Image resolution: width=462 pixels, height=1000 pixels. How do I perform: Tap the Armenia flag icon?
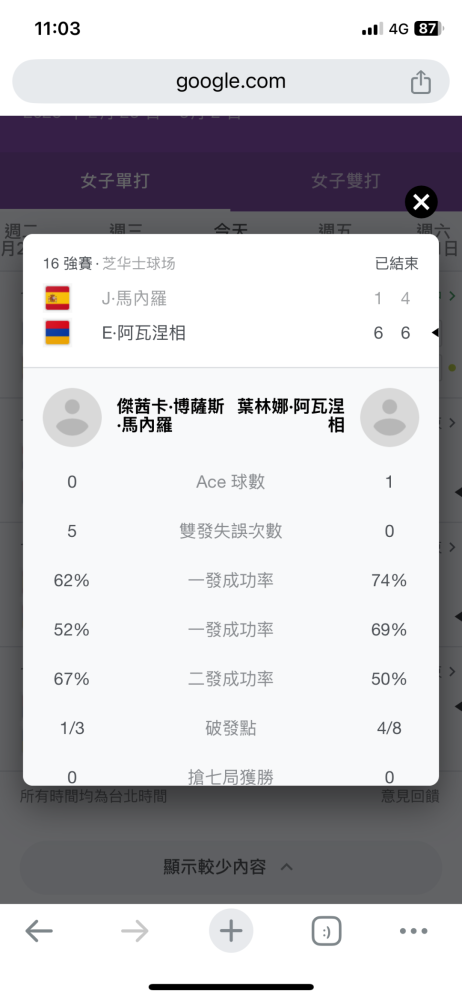pos(57,333)
